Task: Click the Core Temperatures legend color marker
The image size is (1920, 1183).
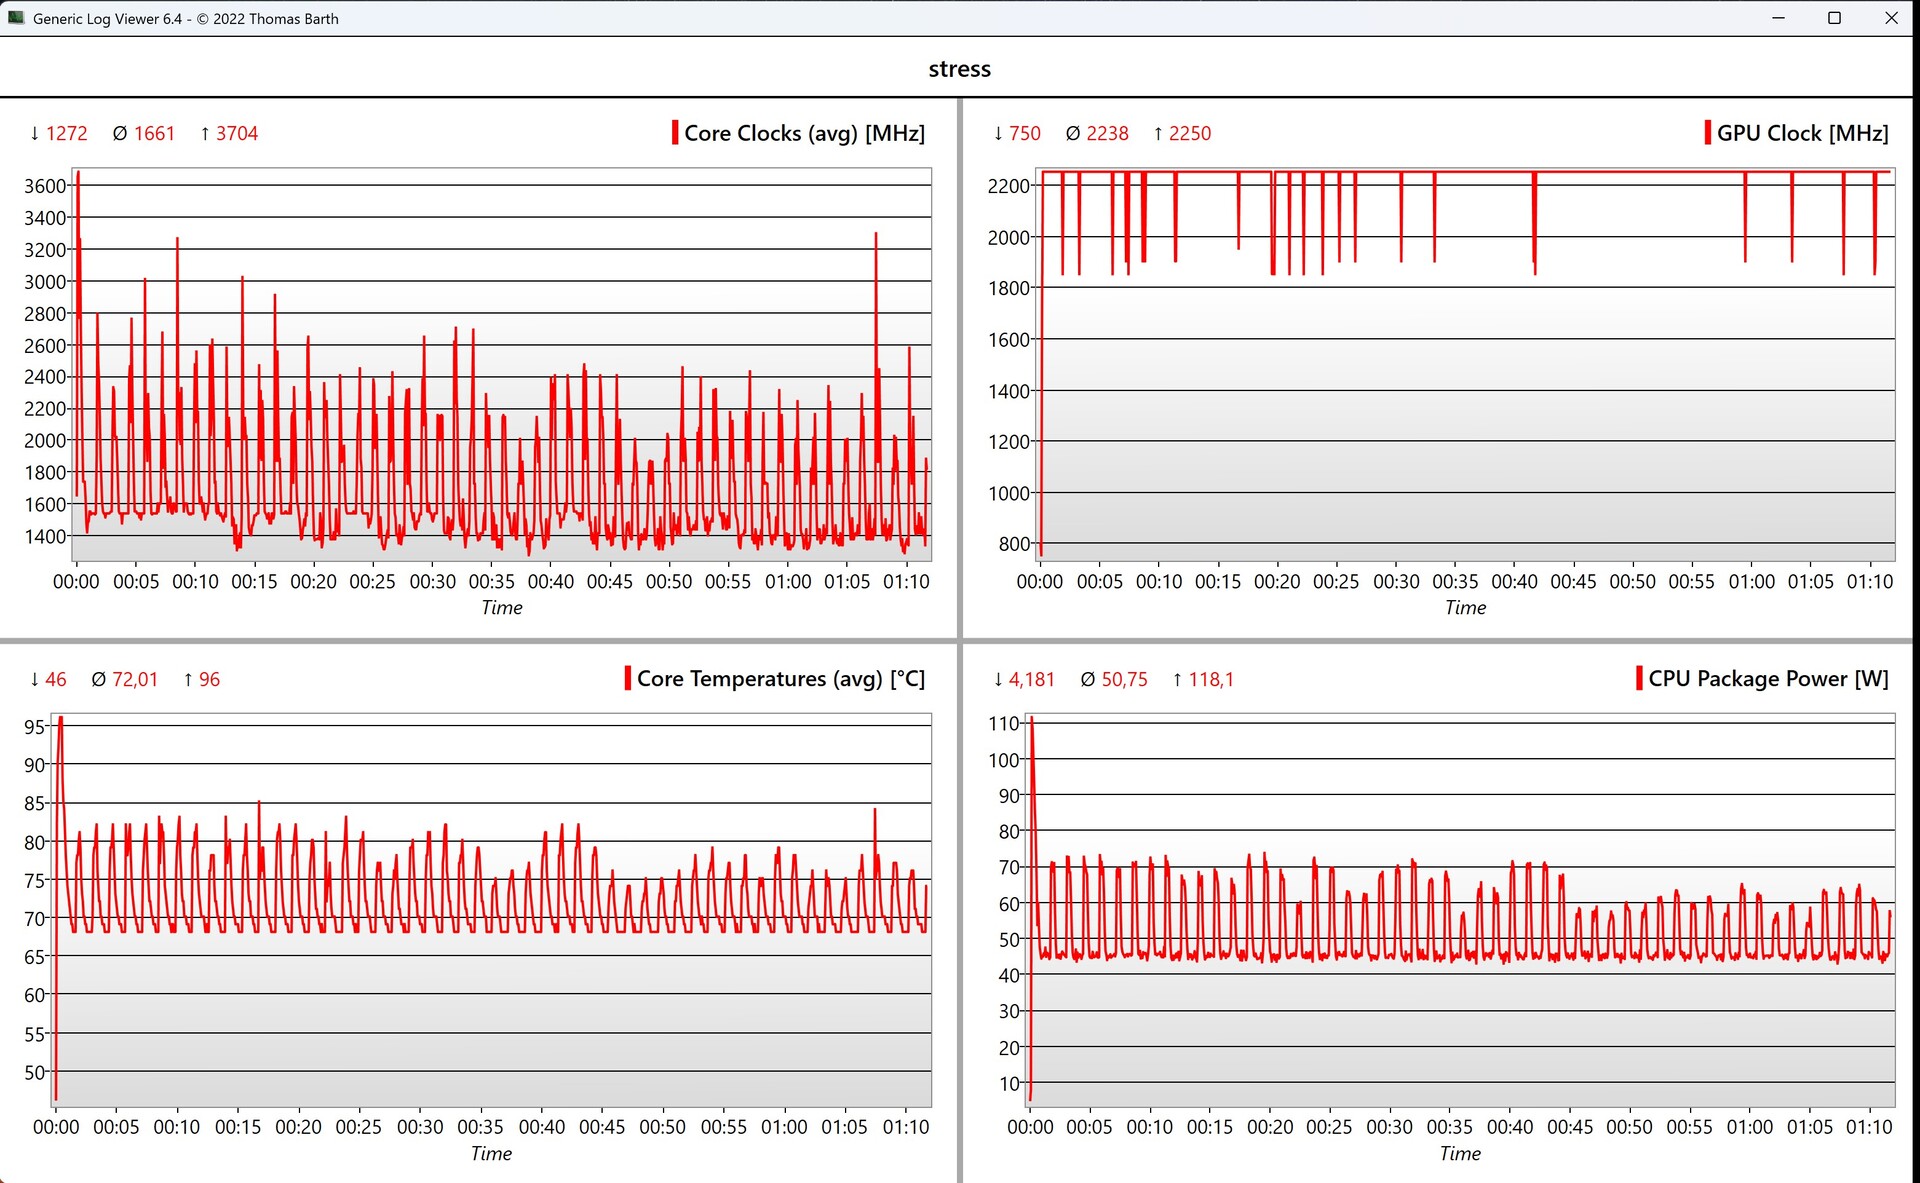Action: (x=628, y=679)
